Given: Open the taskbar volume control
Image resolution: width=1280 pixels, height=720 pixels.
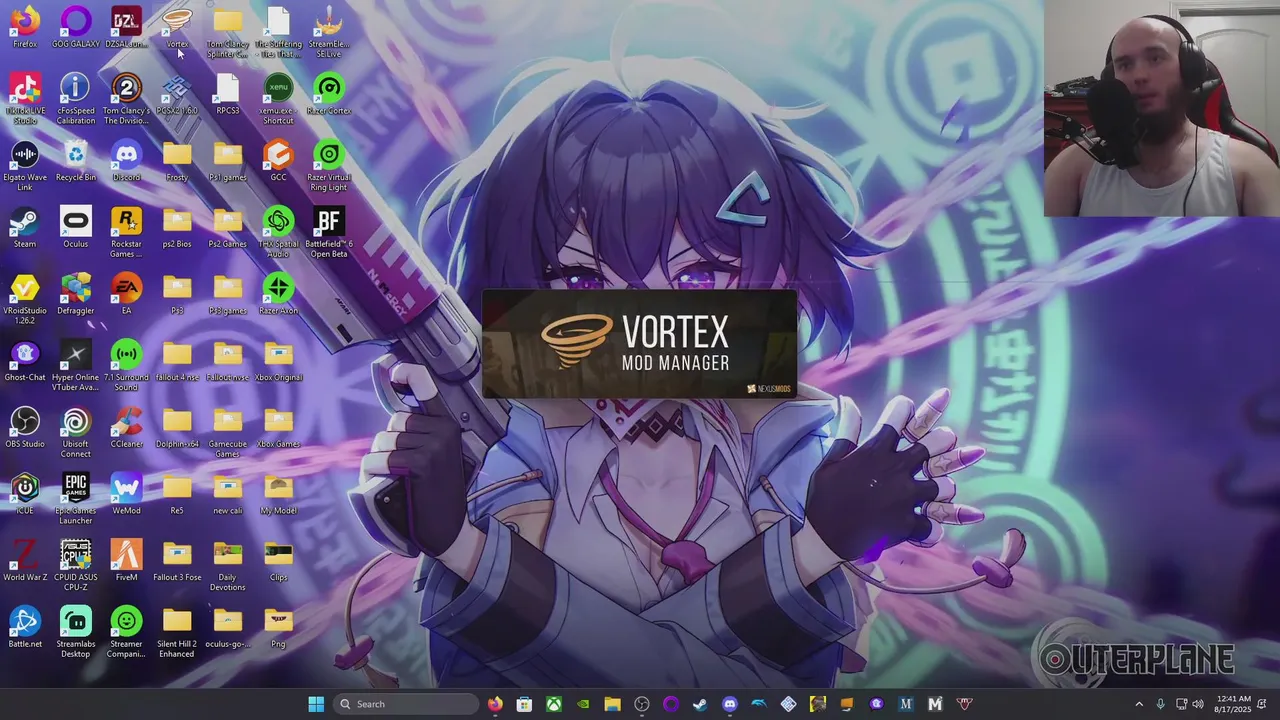Looking at the screenshot, I should (1198, 704).
